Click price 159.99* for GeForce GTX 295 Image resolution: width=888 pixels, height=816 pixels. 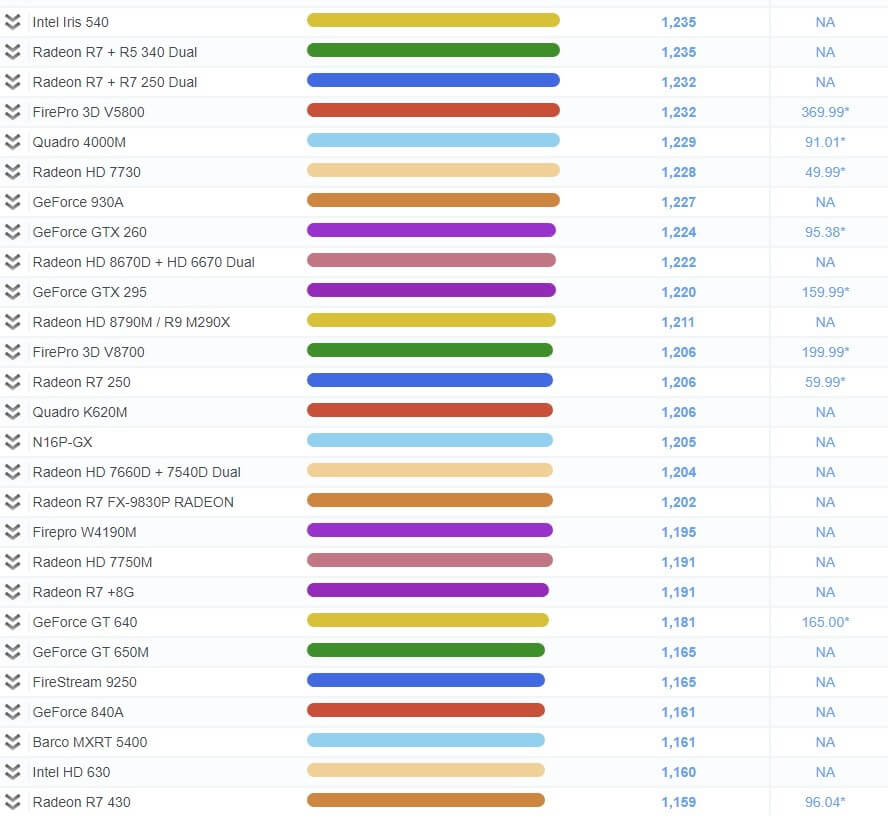pos(825,292)
